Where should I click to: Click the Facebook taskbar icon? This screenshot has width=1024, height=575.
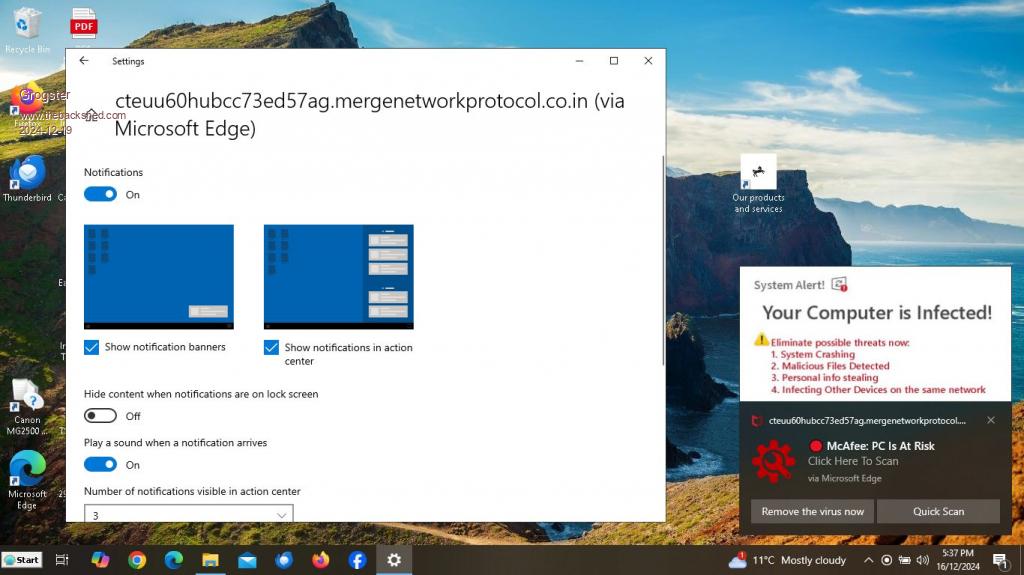pyautogui.click(x=357, y=560)
